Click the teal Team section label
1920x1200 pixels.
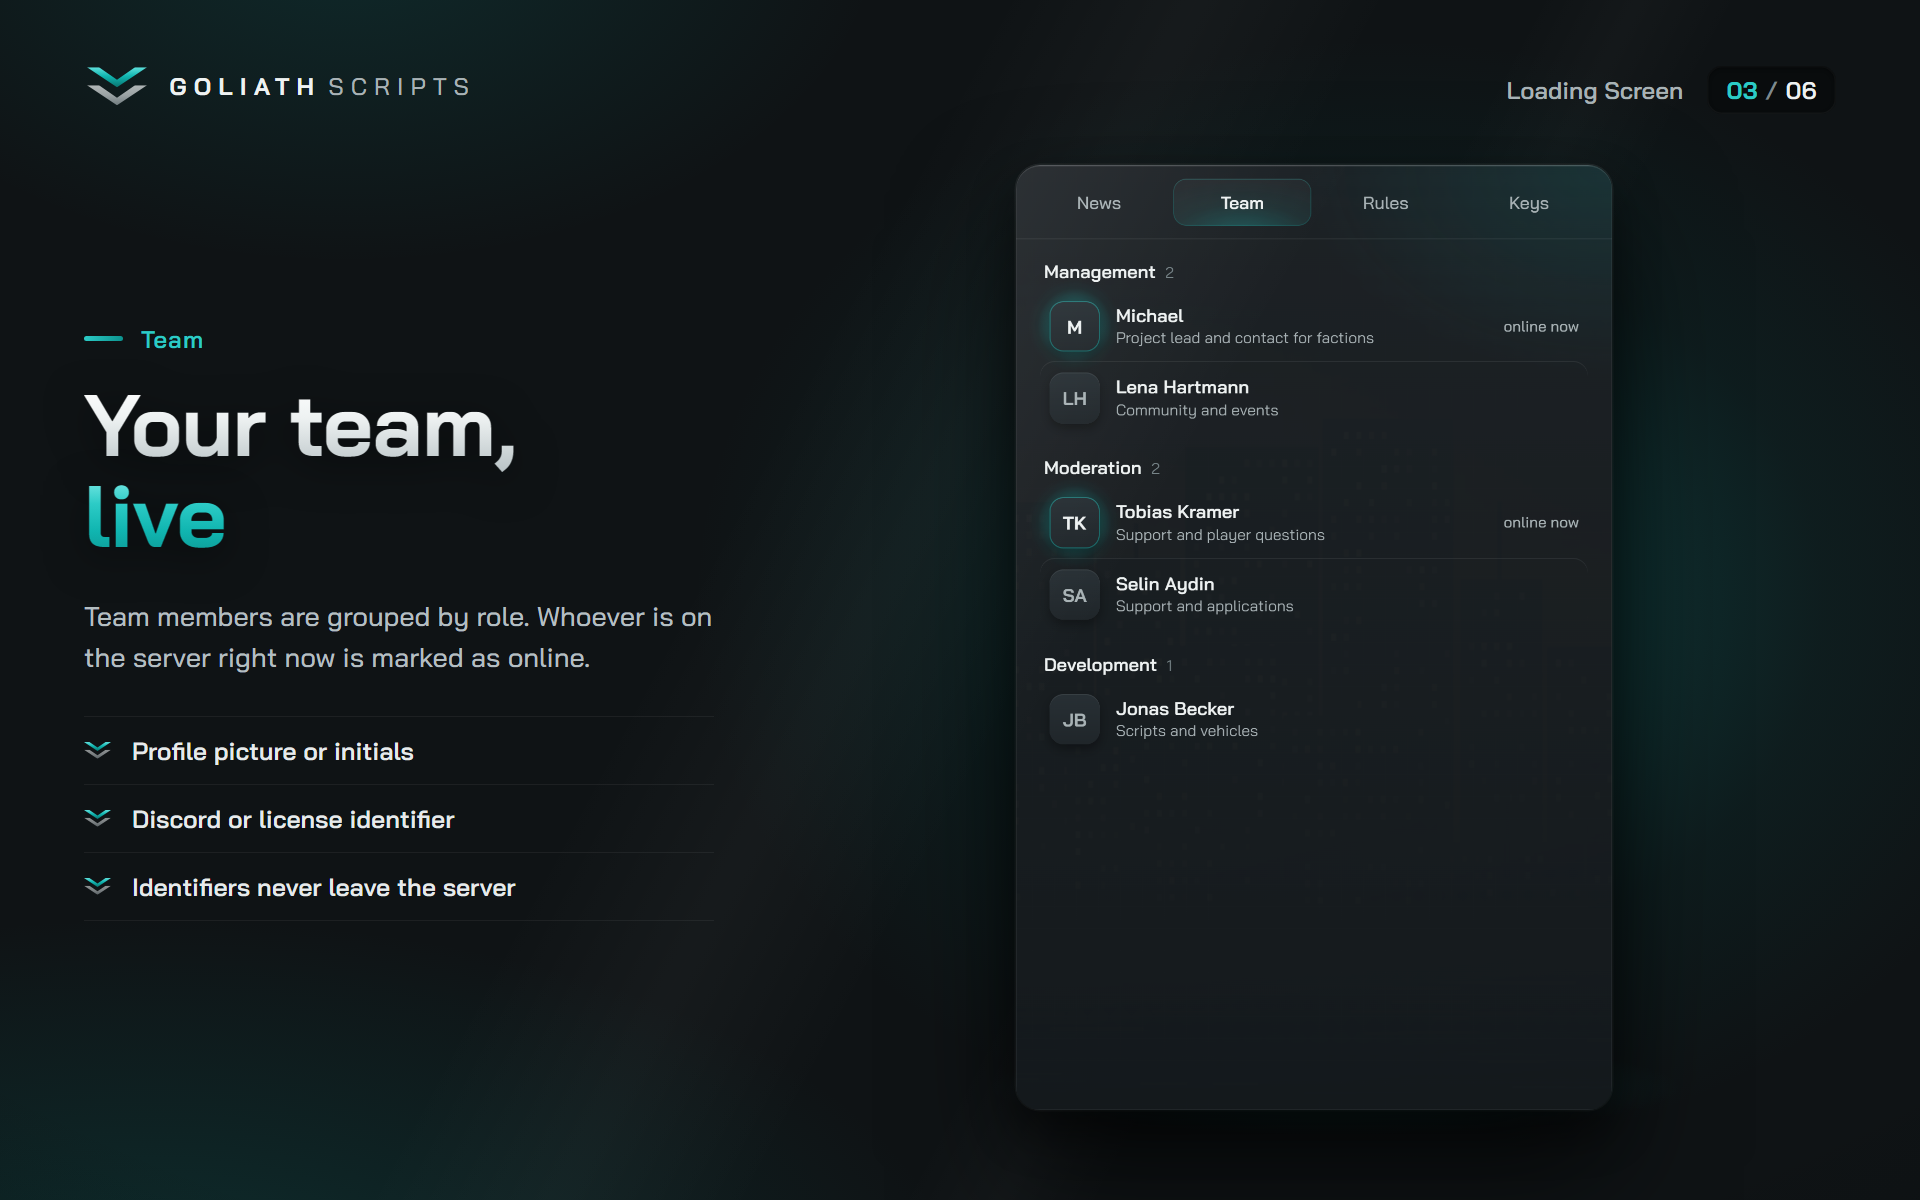[x=172, y=340]
